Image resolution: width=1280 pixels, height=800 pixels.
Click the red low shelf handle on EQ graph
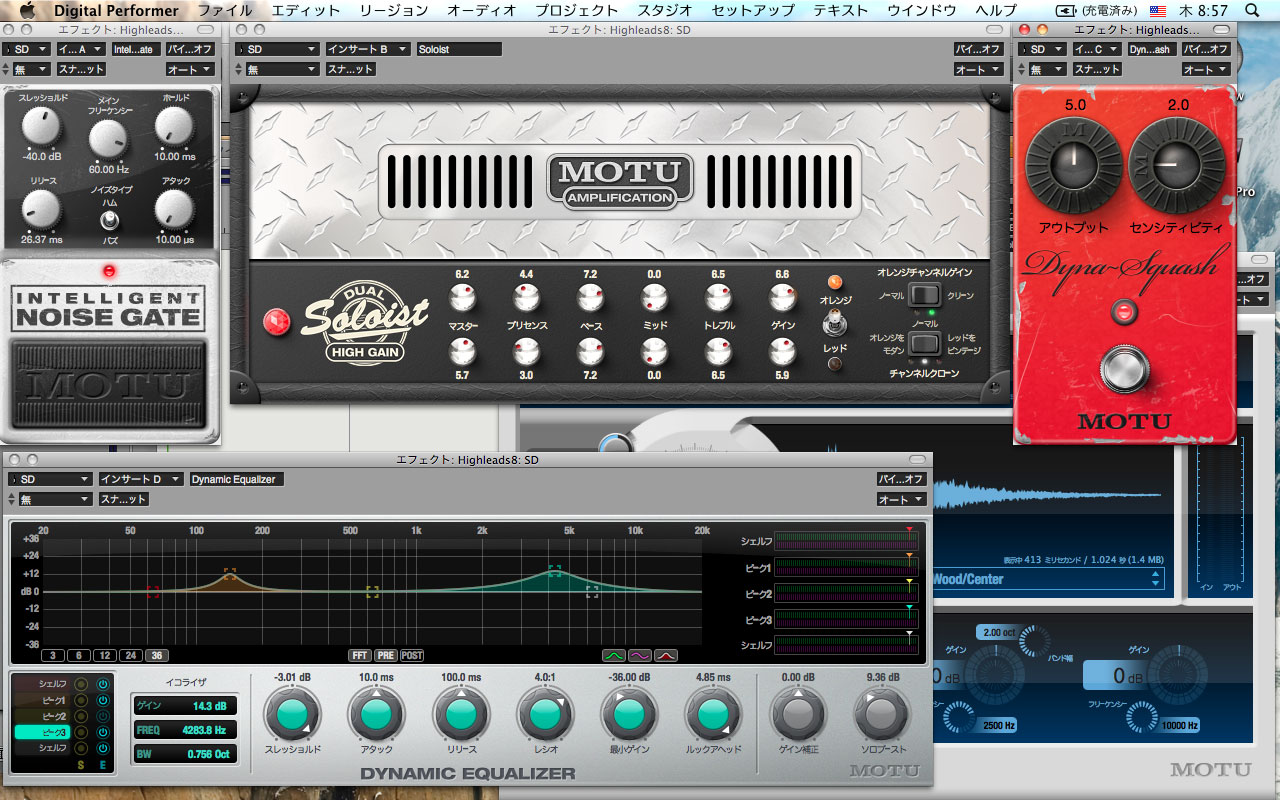pos(153,592)
